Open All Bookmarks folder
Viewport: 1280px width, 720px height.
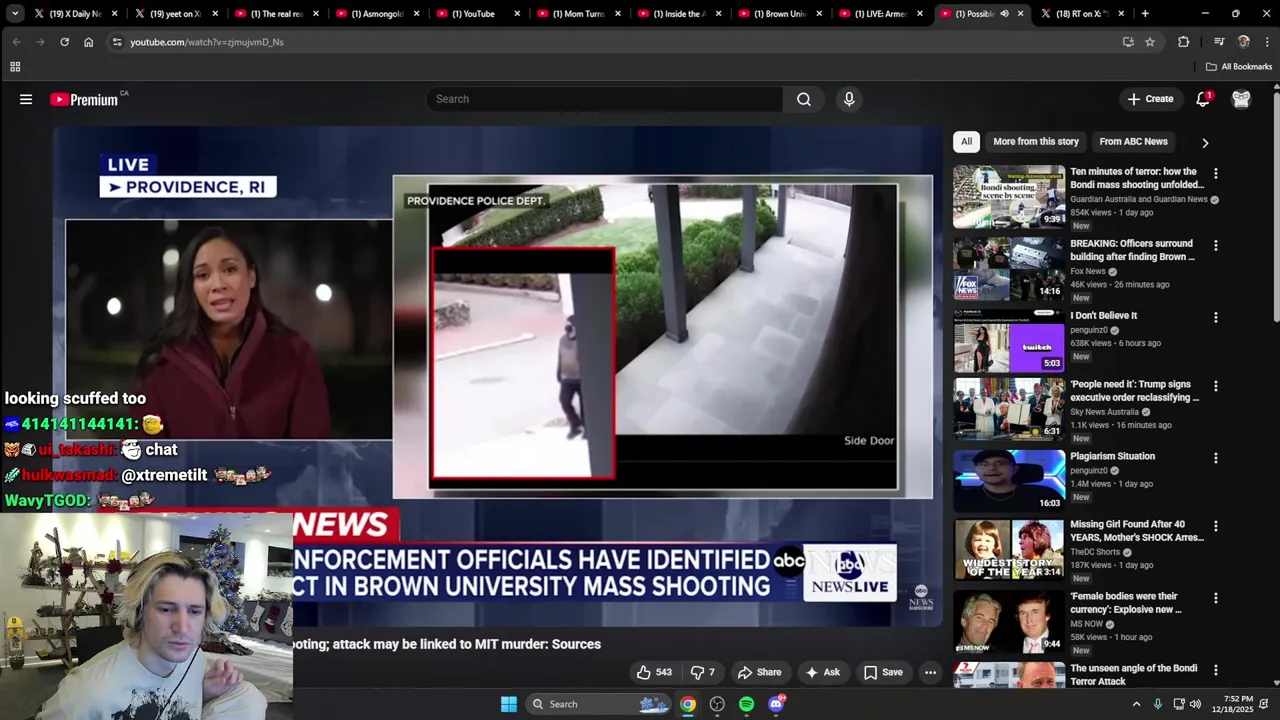1239,67
